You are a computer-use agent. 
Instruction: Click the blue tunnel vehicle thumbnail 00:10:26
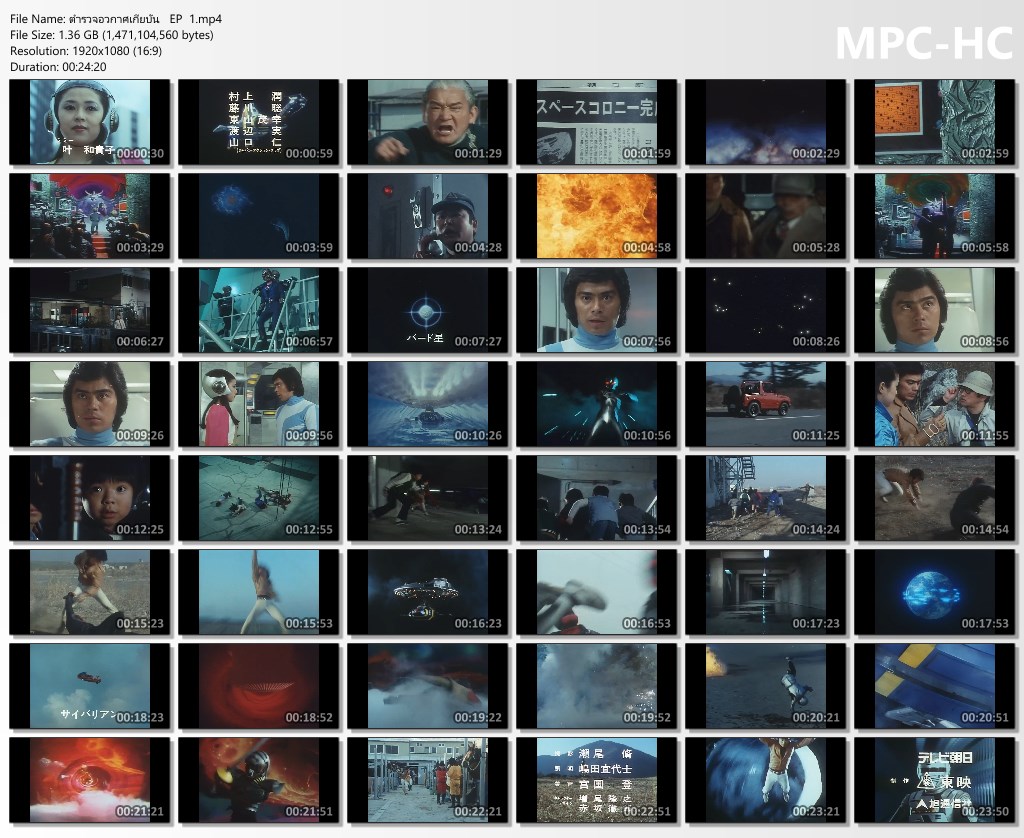click(428, 404)
